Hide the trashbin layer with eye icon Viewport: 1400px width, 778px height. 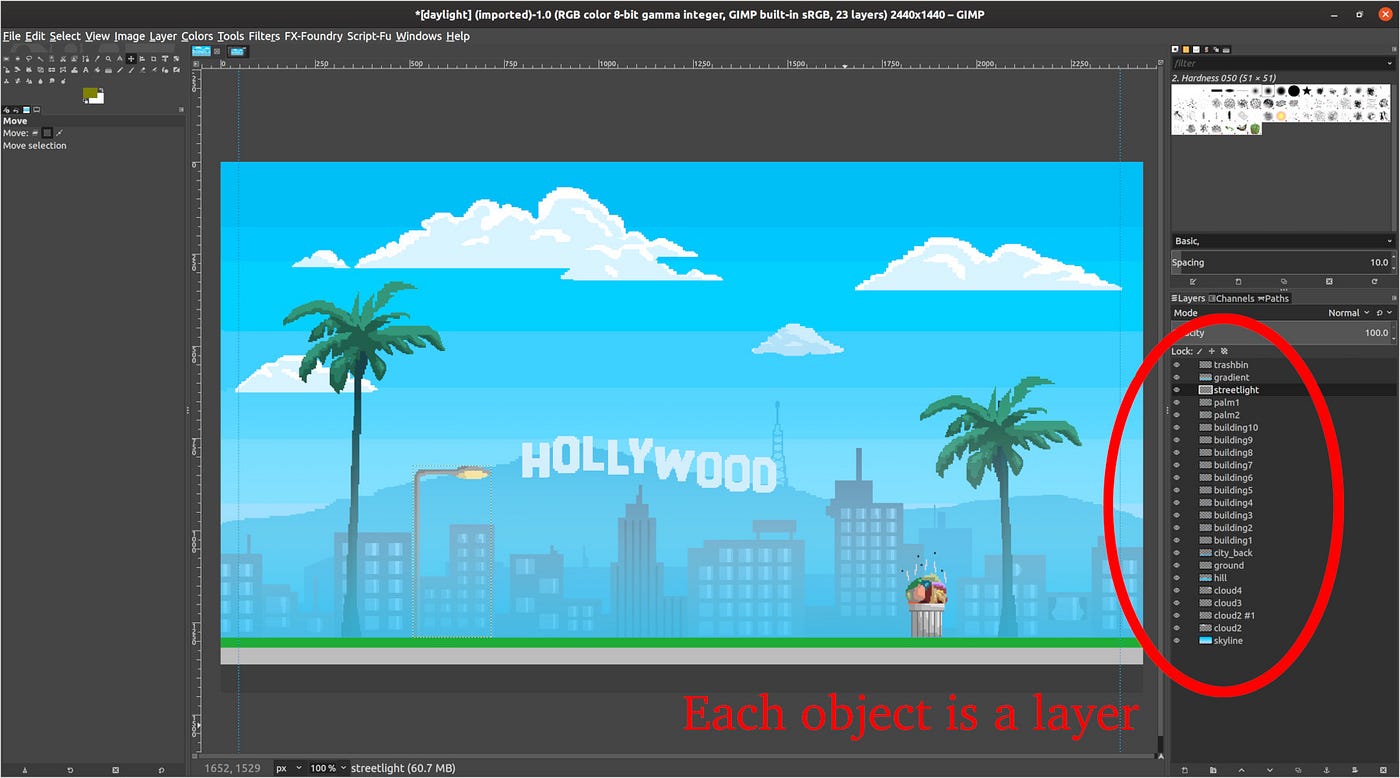(1177, 365)
